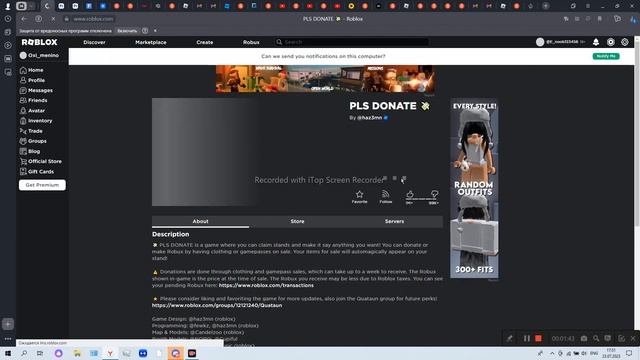Open the top banner advertisement
Screen dimensions: 640x360
point(325,79)
